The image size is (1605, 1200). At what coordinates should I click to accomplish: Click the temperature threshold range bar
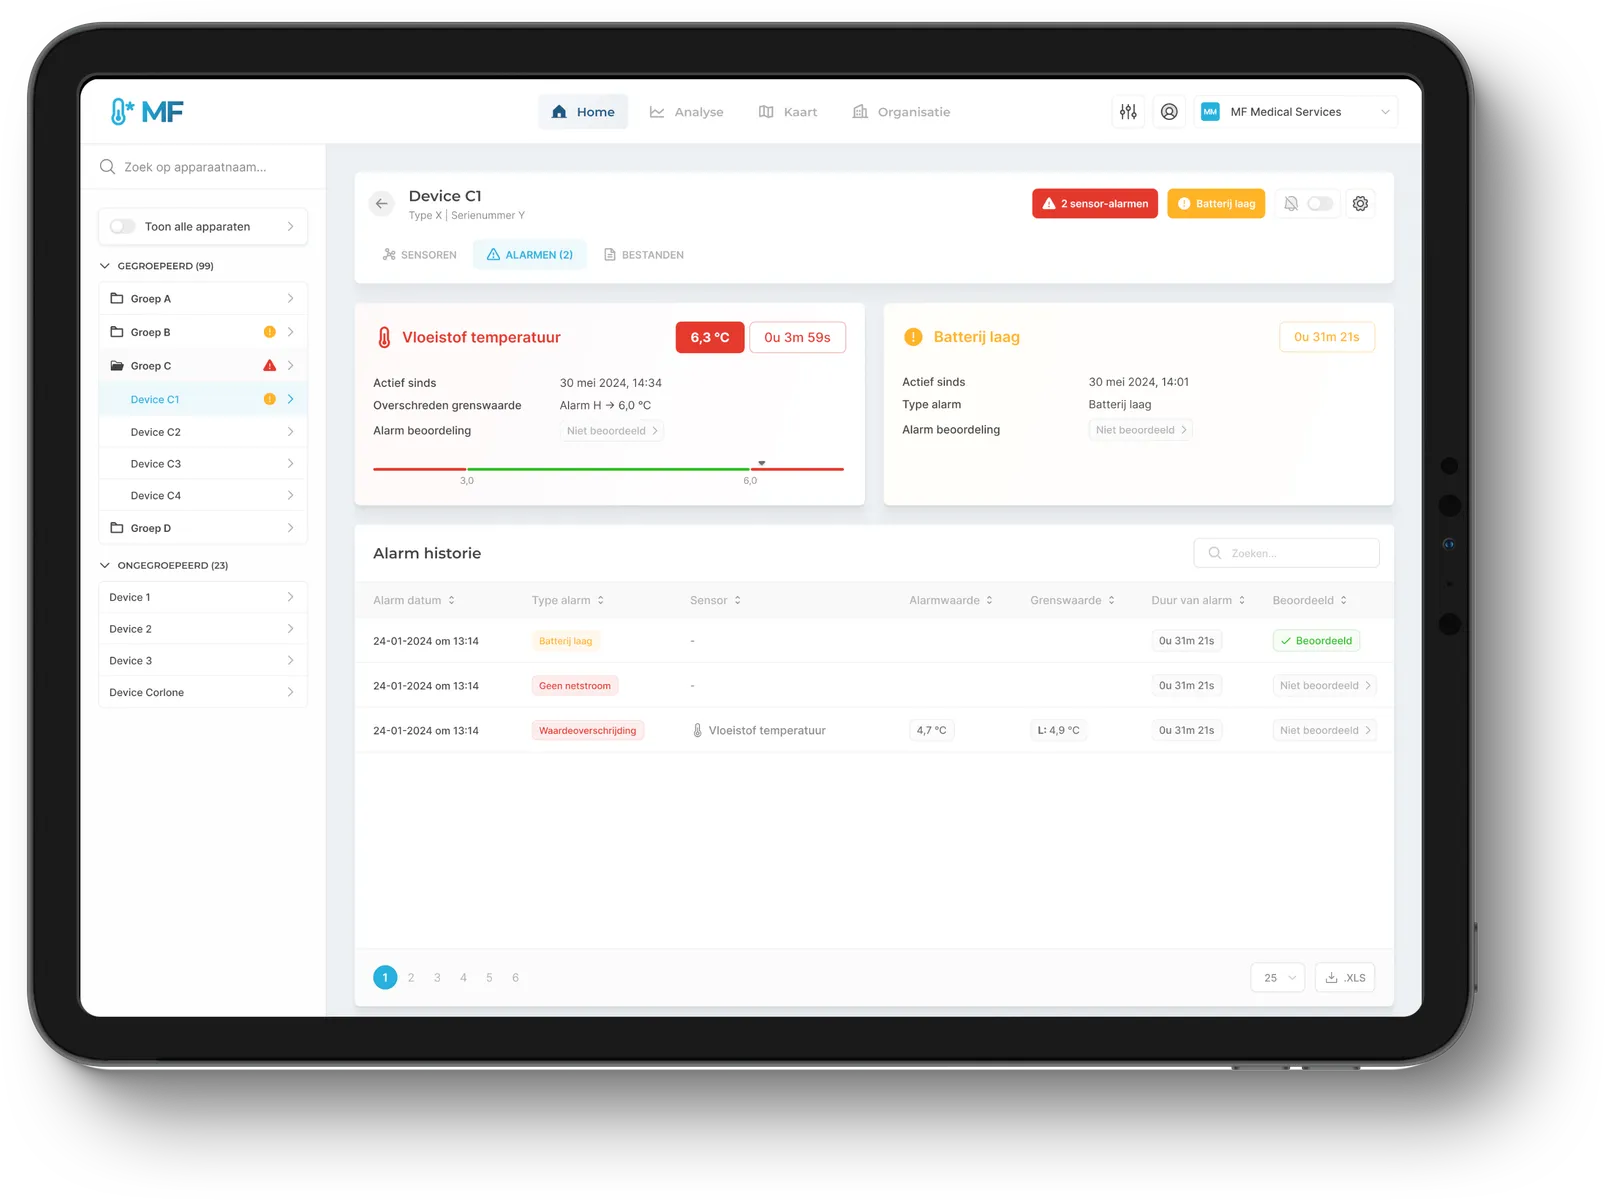click(x=608, y=469)
